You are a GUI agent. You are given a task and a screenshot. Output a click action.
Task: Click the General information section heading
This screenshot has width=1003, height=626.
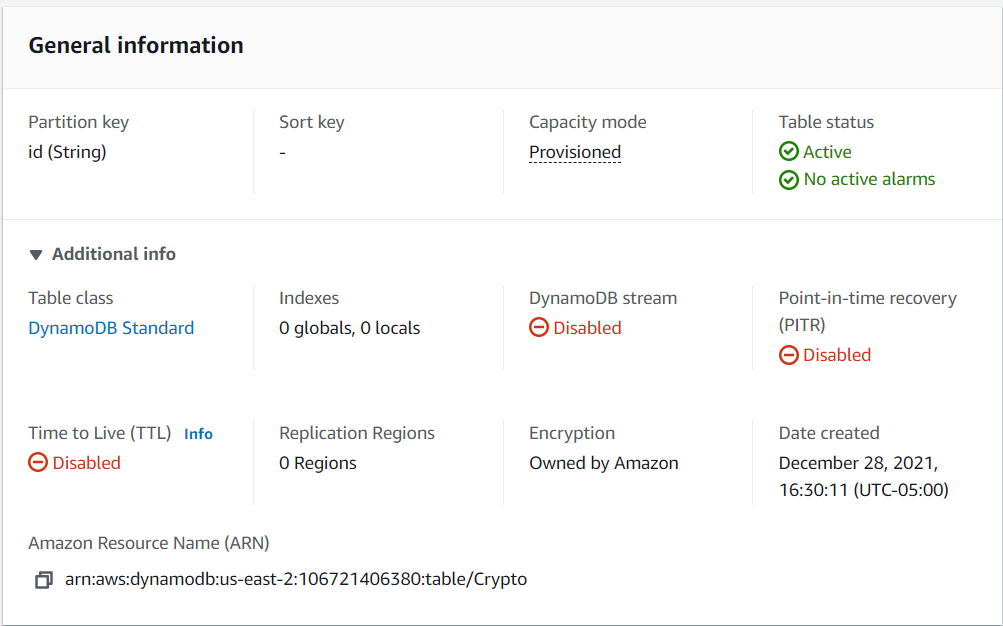pos(136,45)
